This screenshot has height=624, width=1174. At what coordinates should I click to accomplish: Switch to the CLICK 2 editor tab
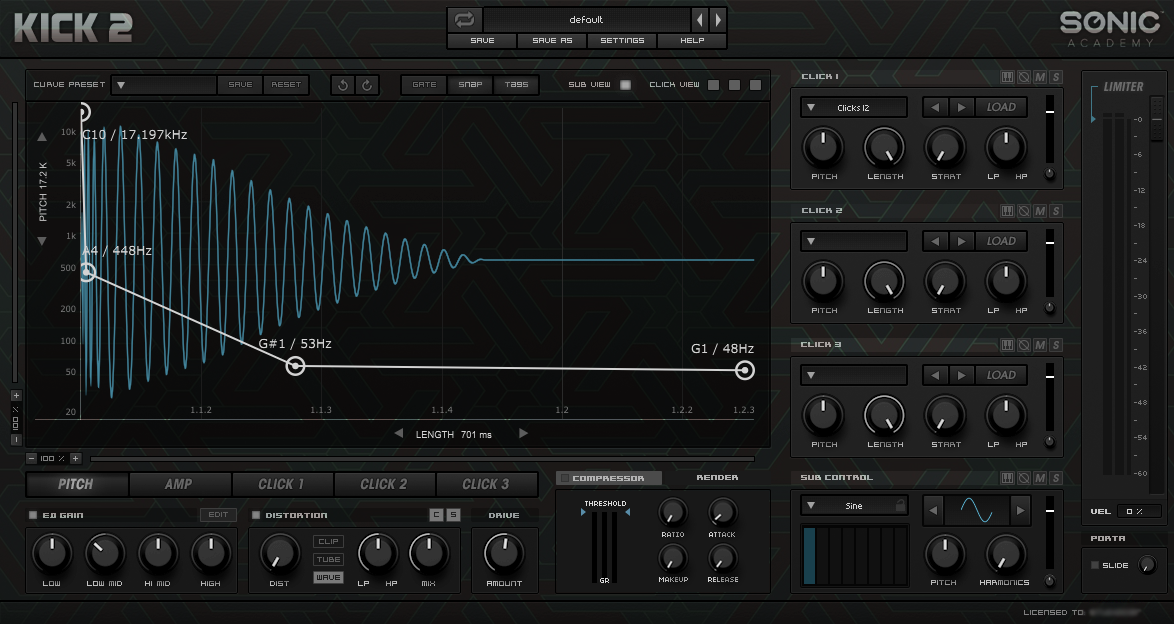coord(384,484)
